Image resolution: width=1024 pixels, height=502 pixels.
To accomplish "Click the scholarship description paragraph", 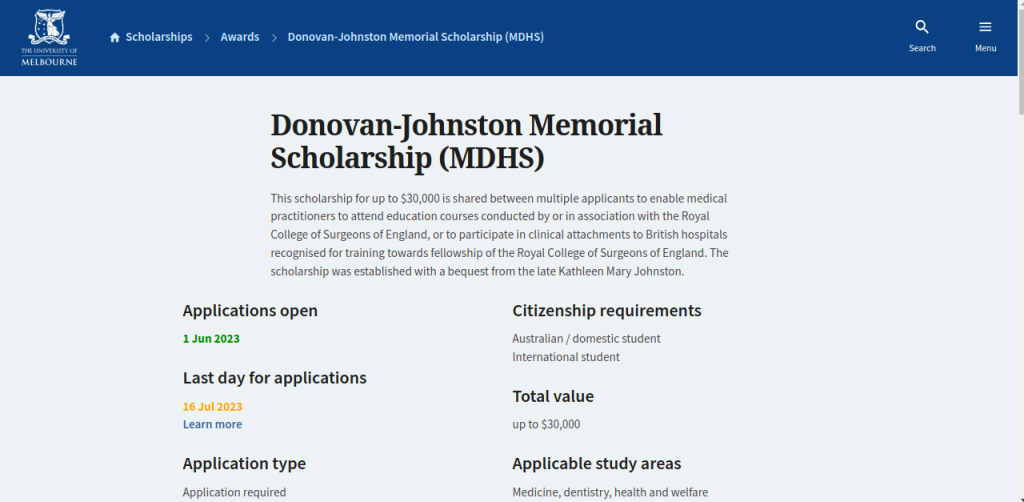I will [500, 235].
